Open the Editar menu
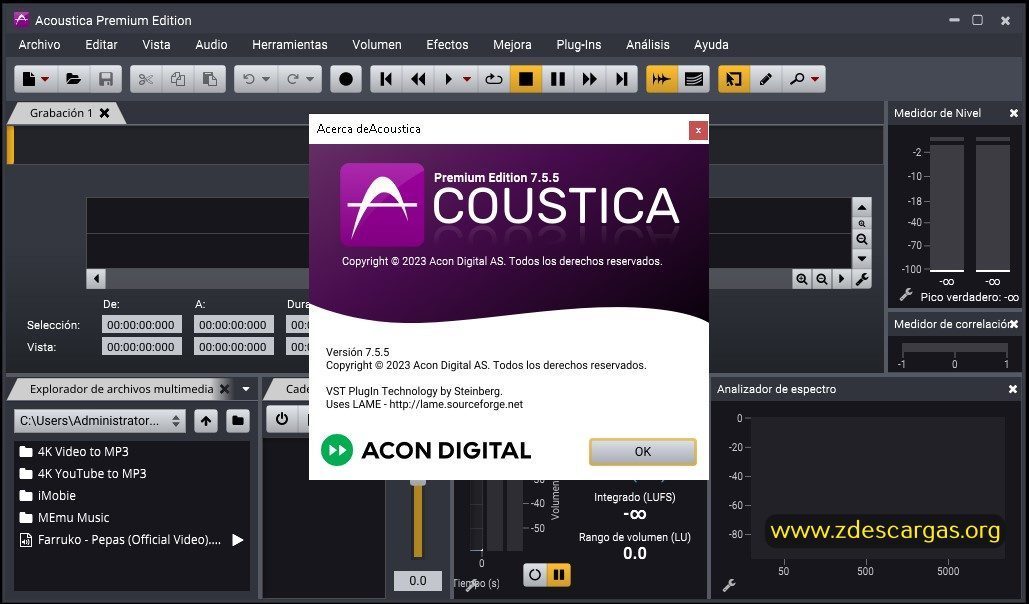Image resolution: width=1029 pixels, height=604 pixels. click(101, 45)
